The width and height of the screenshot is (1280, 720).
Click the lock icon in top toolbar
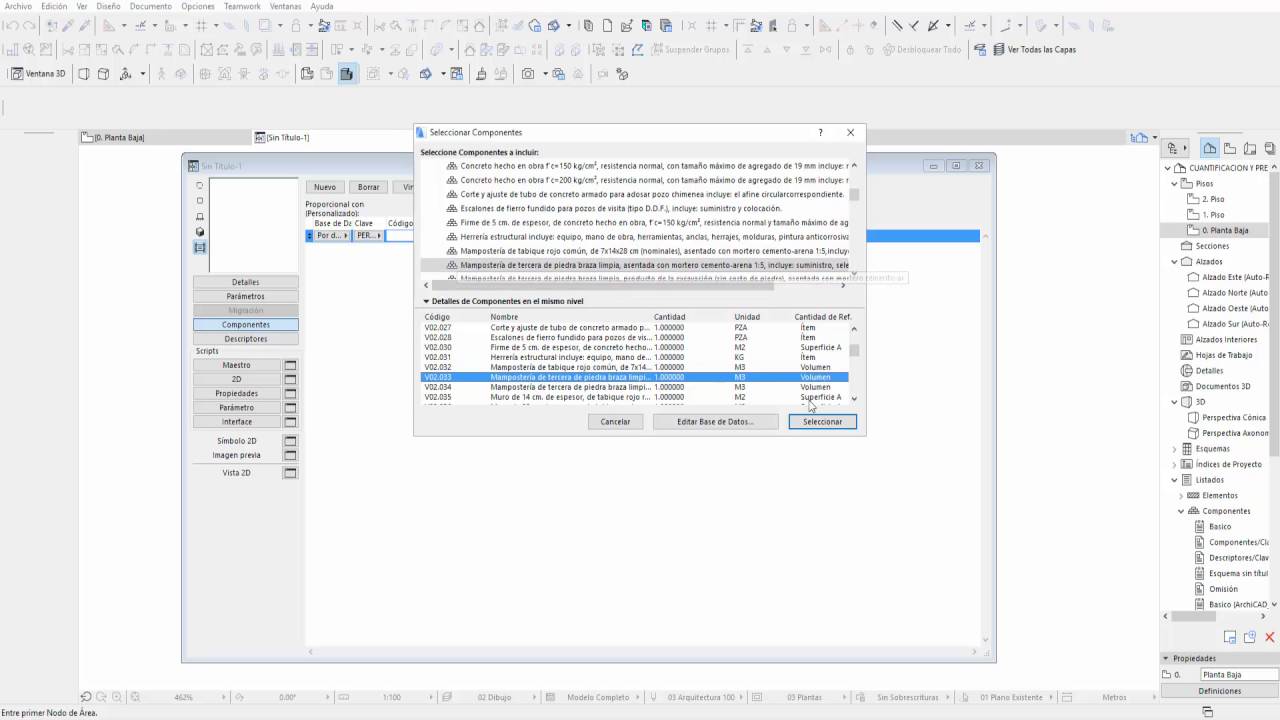coord(296,25)
